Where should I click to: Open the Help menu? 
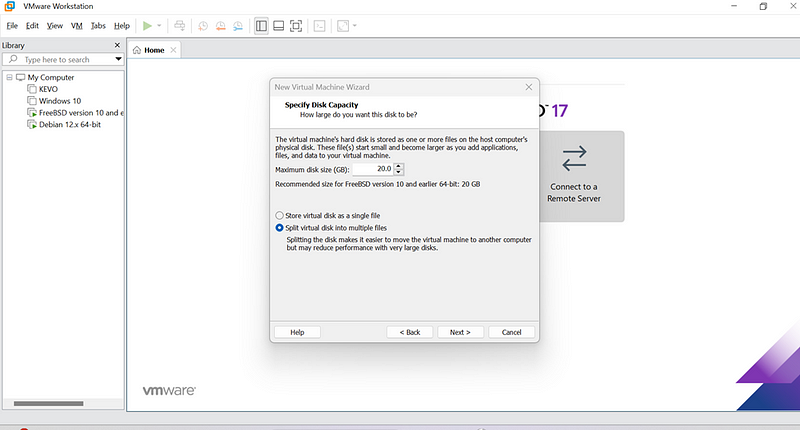coord(121,26)
